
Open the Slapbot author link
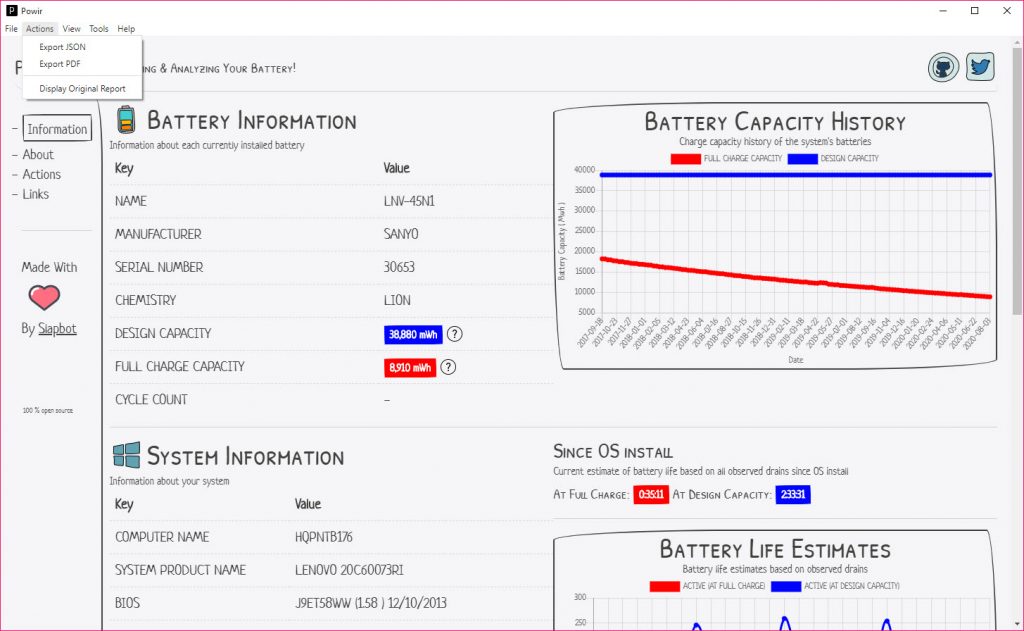[57, 329]
